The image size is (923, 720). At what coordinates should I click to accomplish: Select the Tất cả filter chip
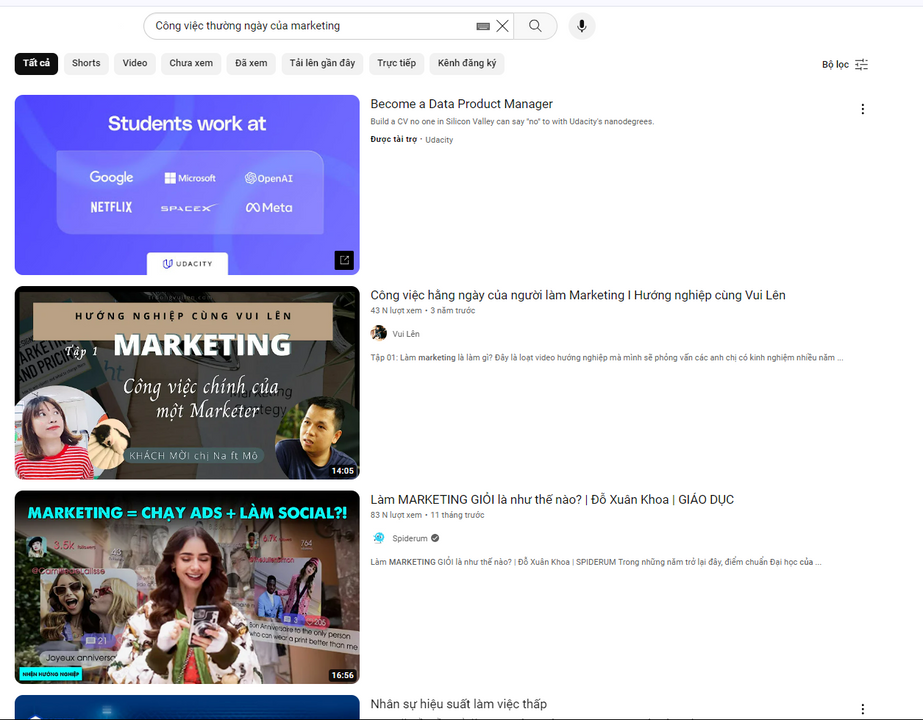pyautogui.click(x=32, y=63)
